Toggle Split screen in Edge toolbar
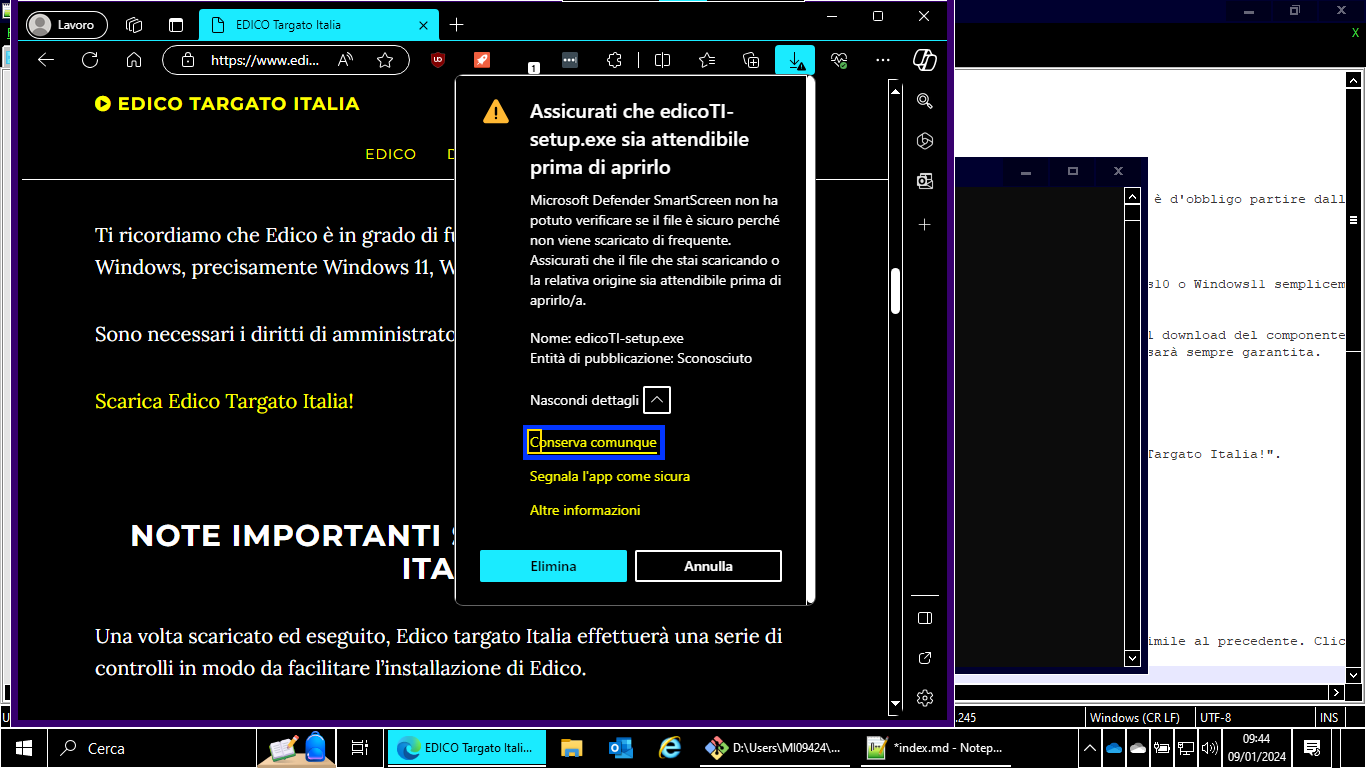The image size is (1366, 768). pyautogui.click(x=662, y=60)
